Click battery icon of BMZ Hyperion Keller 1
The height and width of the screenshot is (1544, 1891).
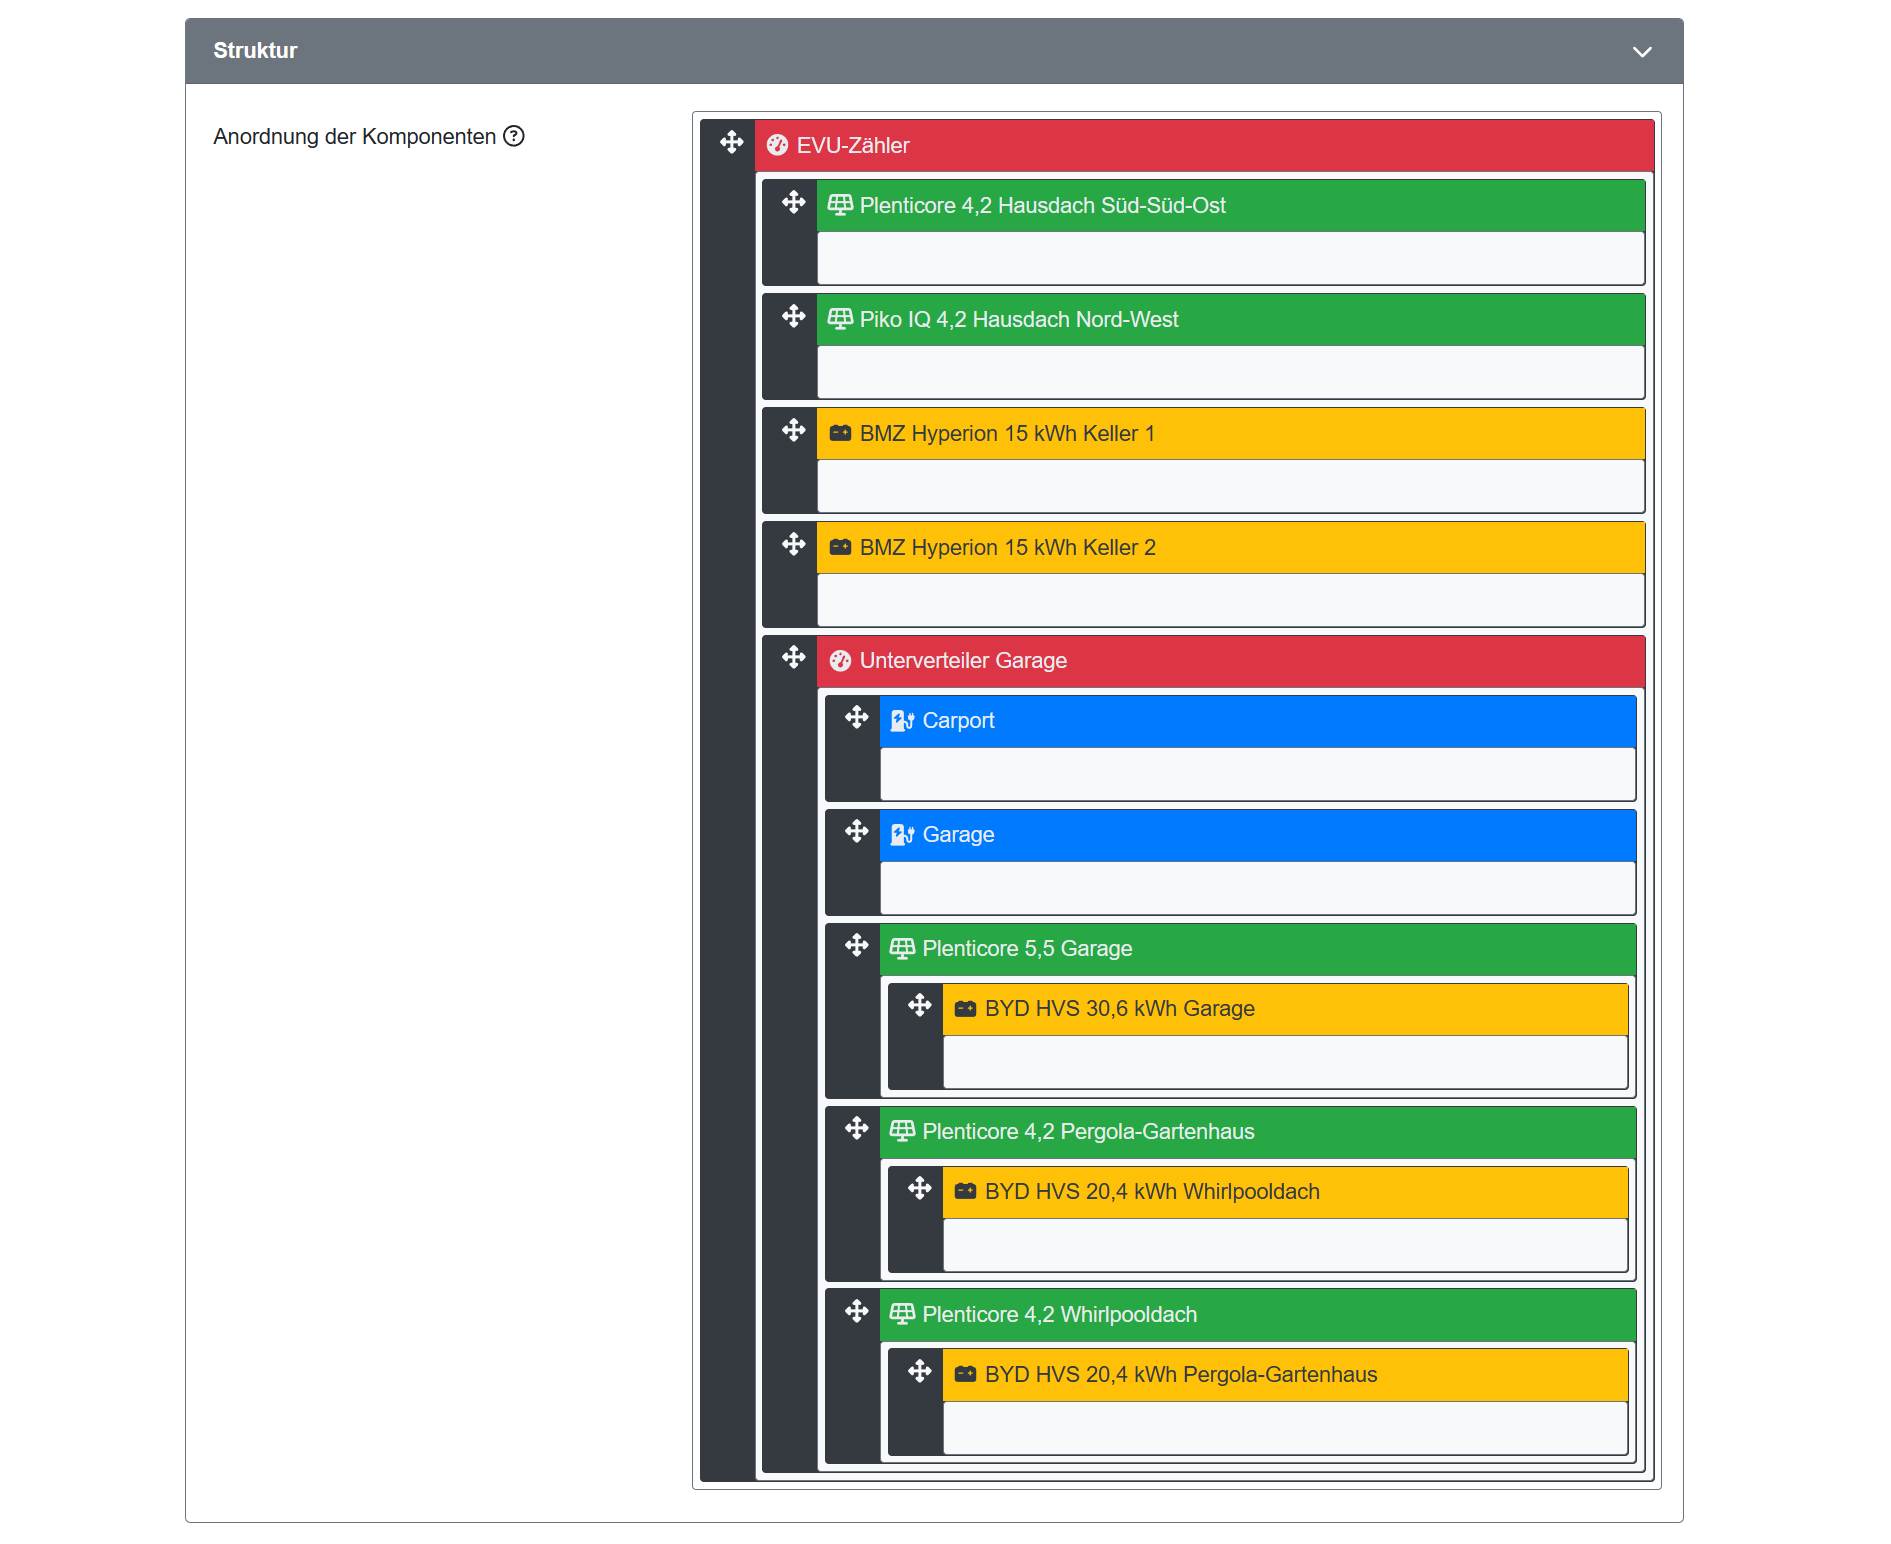tap(841, 433)
